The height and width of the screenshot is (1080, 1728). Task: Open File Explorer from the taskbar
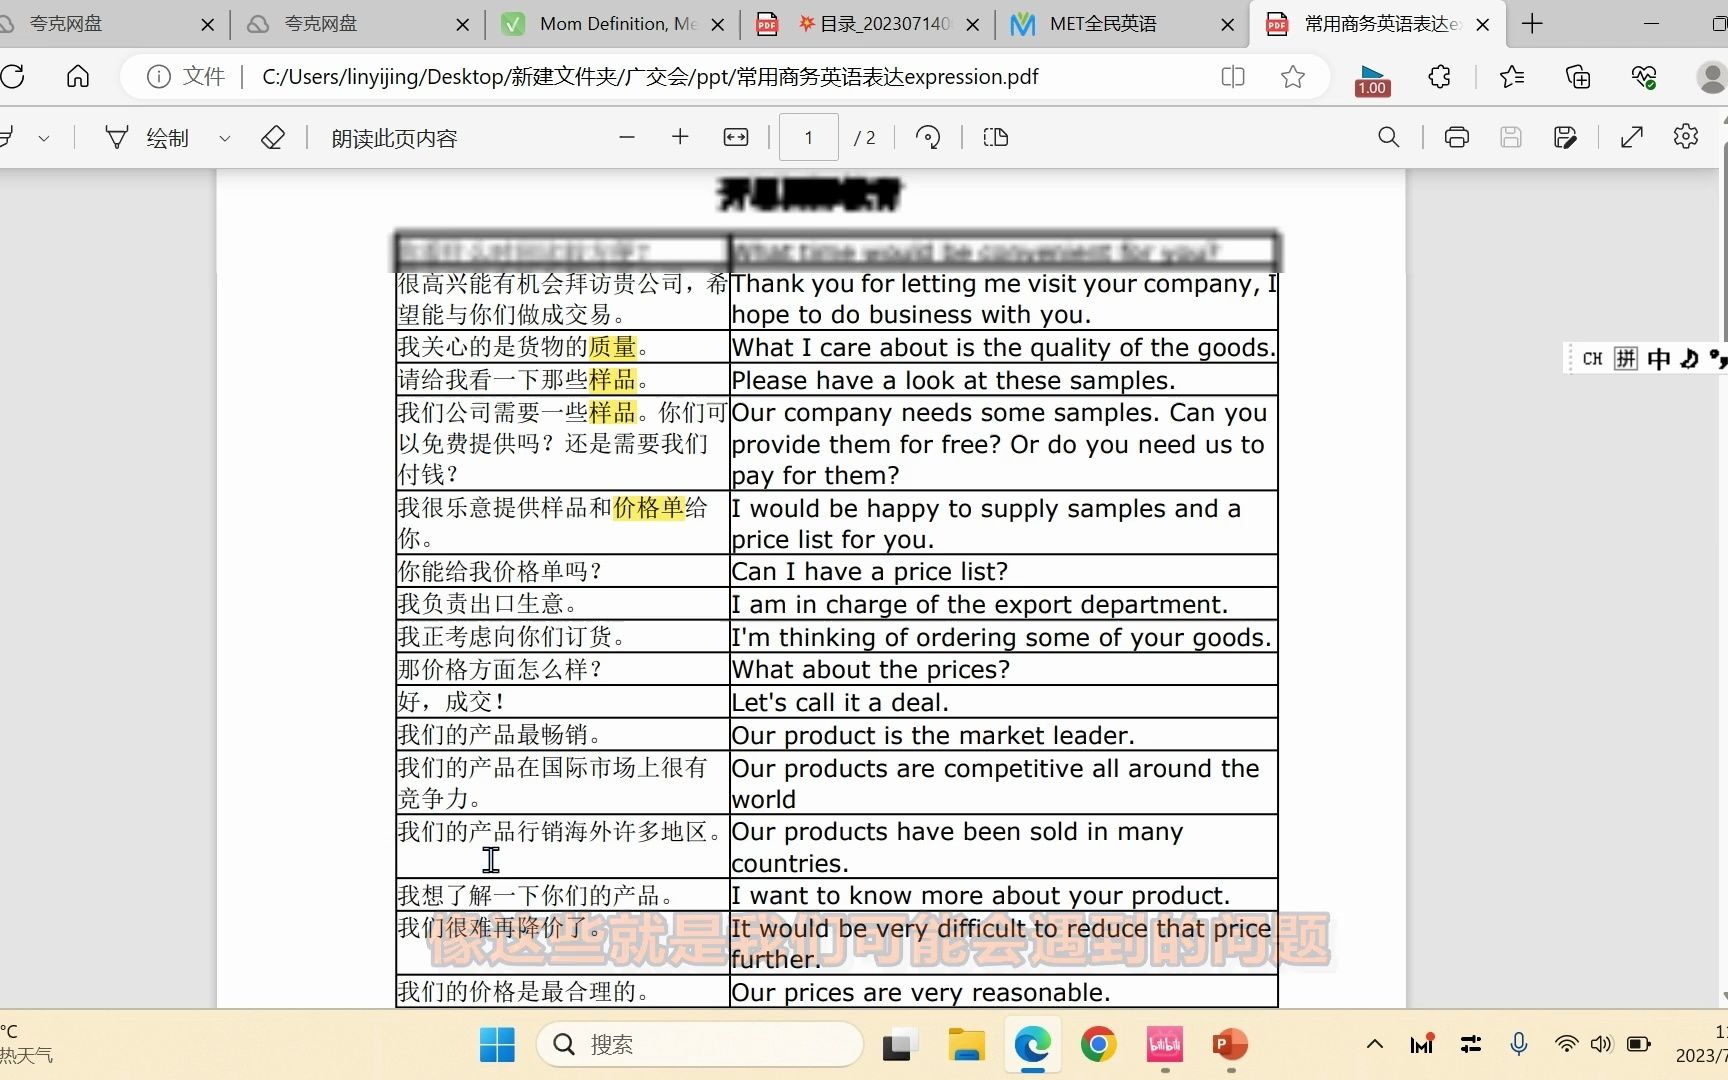pos(967,1045)
